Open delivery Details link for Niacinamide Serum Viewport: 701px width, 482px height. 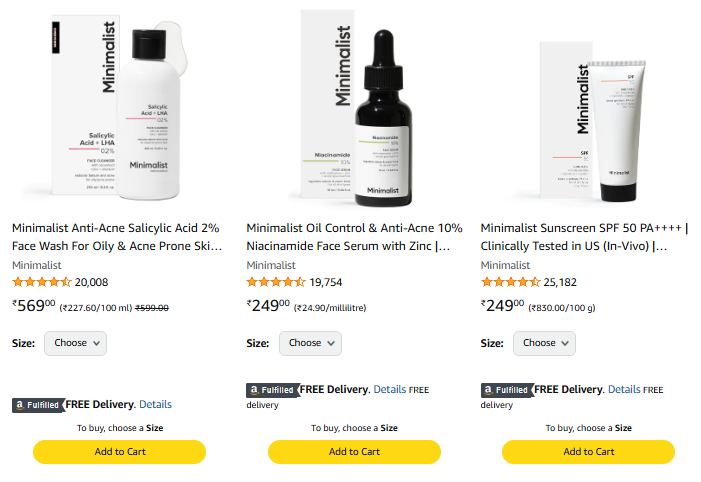pos(389,389)
